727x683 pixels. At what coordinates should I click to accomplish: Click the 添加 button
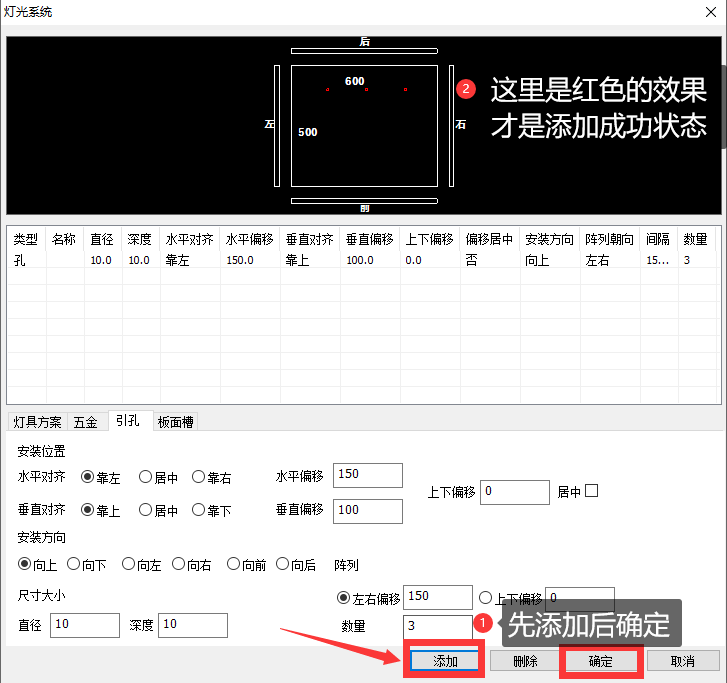445,661
